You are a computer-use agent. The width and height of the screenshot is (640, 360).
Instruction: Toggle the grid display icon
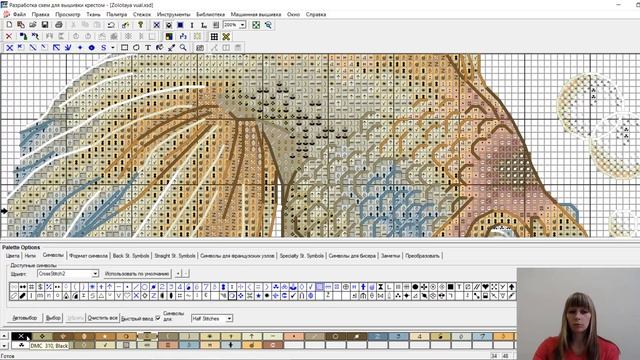(x=214, y=37)
